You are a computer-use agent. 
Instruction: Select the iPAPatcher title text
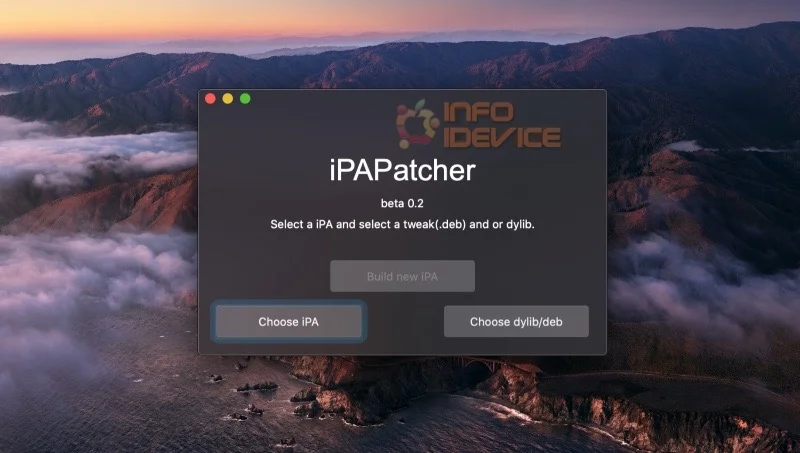click(x=402, y=170)
